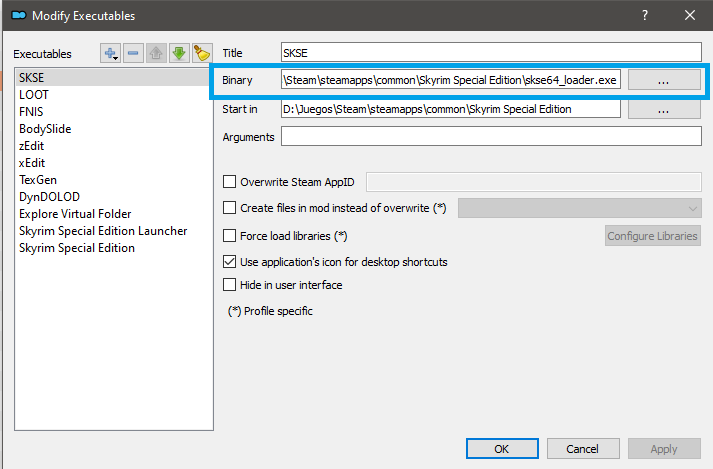Click the Cancel button
713x469 pixels.
(583, 449)
